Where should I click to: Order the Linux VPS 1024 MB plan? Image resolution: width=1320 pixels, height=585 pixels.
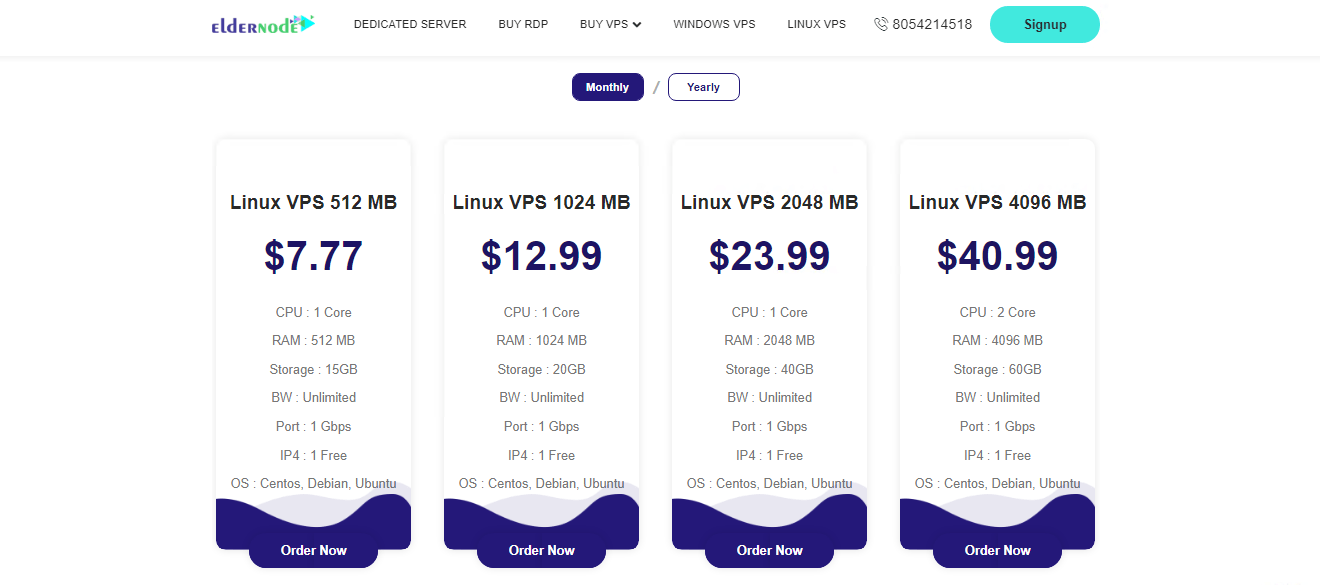point(542,550)
